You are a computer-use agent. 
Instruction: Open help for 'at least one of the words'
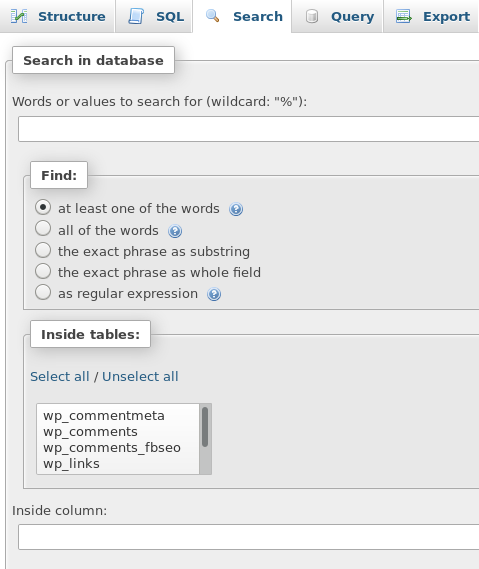pyautogui.click(x=236, y=209)
